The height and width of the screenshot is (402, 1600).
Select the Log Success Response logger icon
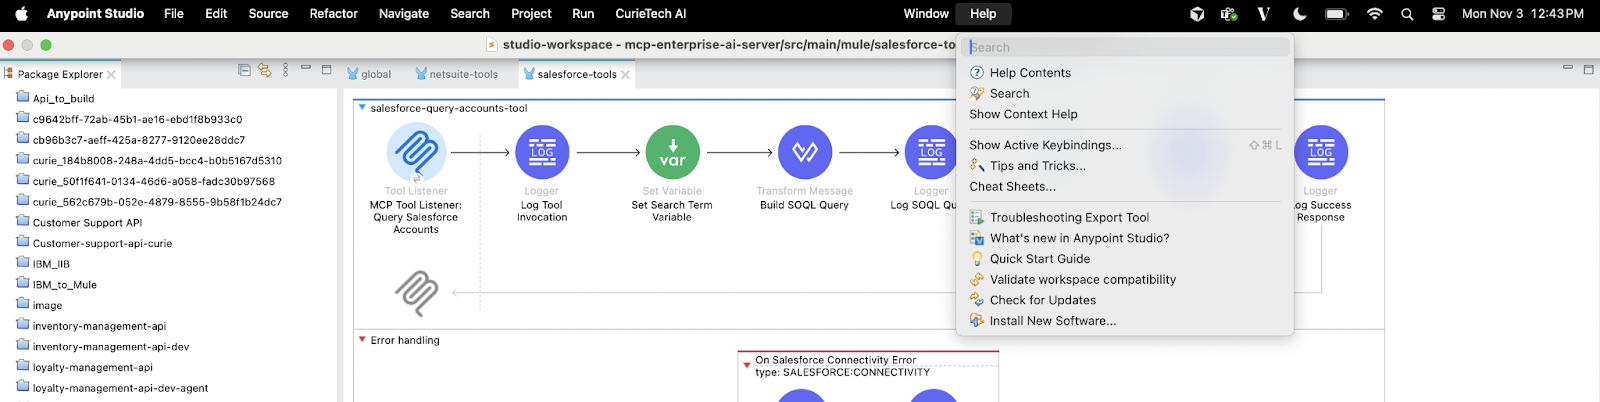pyautogui.click(x=1321, y=152)
